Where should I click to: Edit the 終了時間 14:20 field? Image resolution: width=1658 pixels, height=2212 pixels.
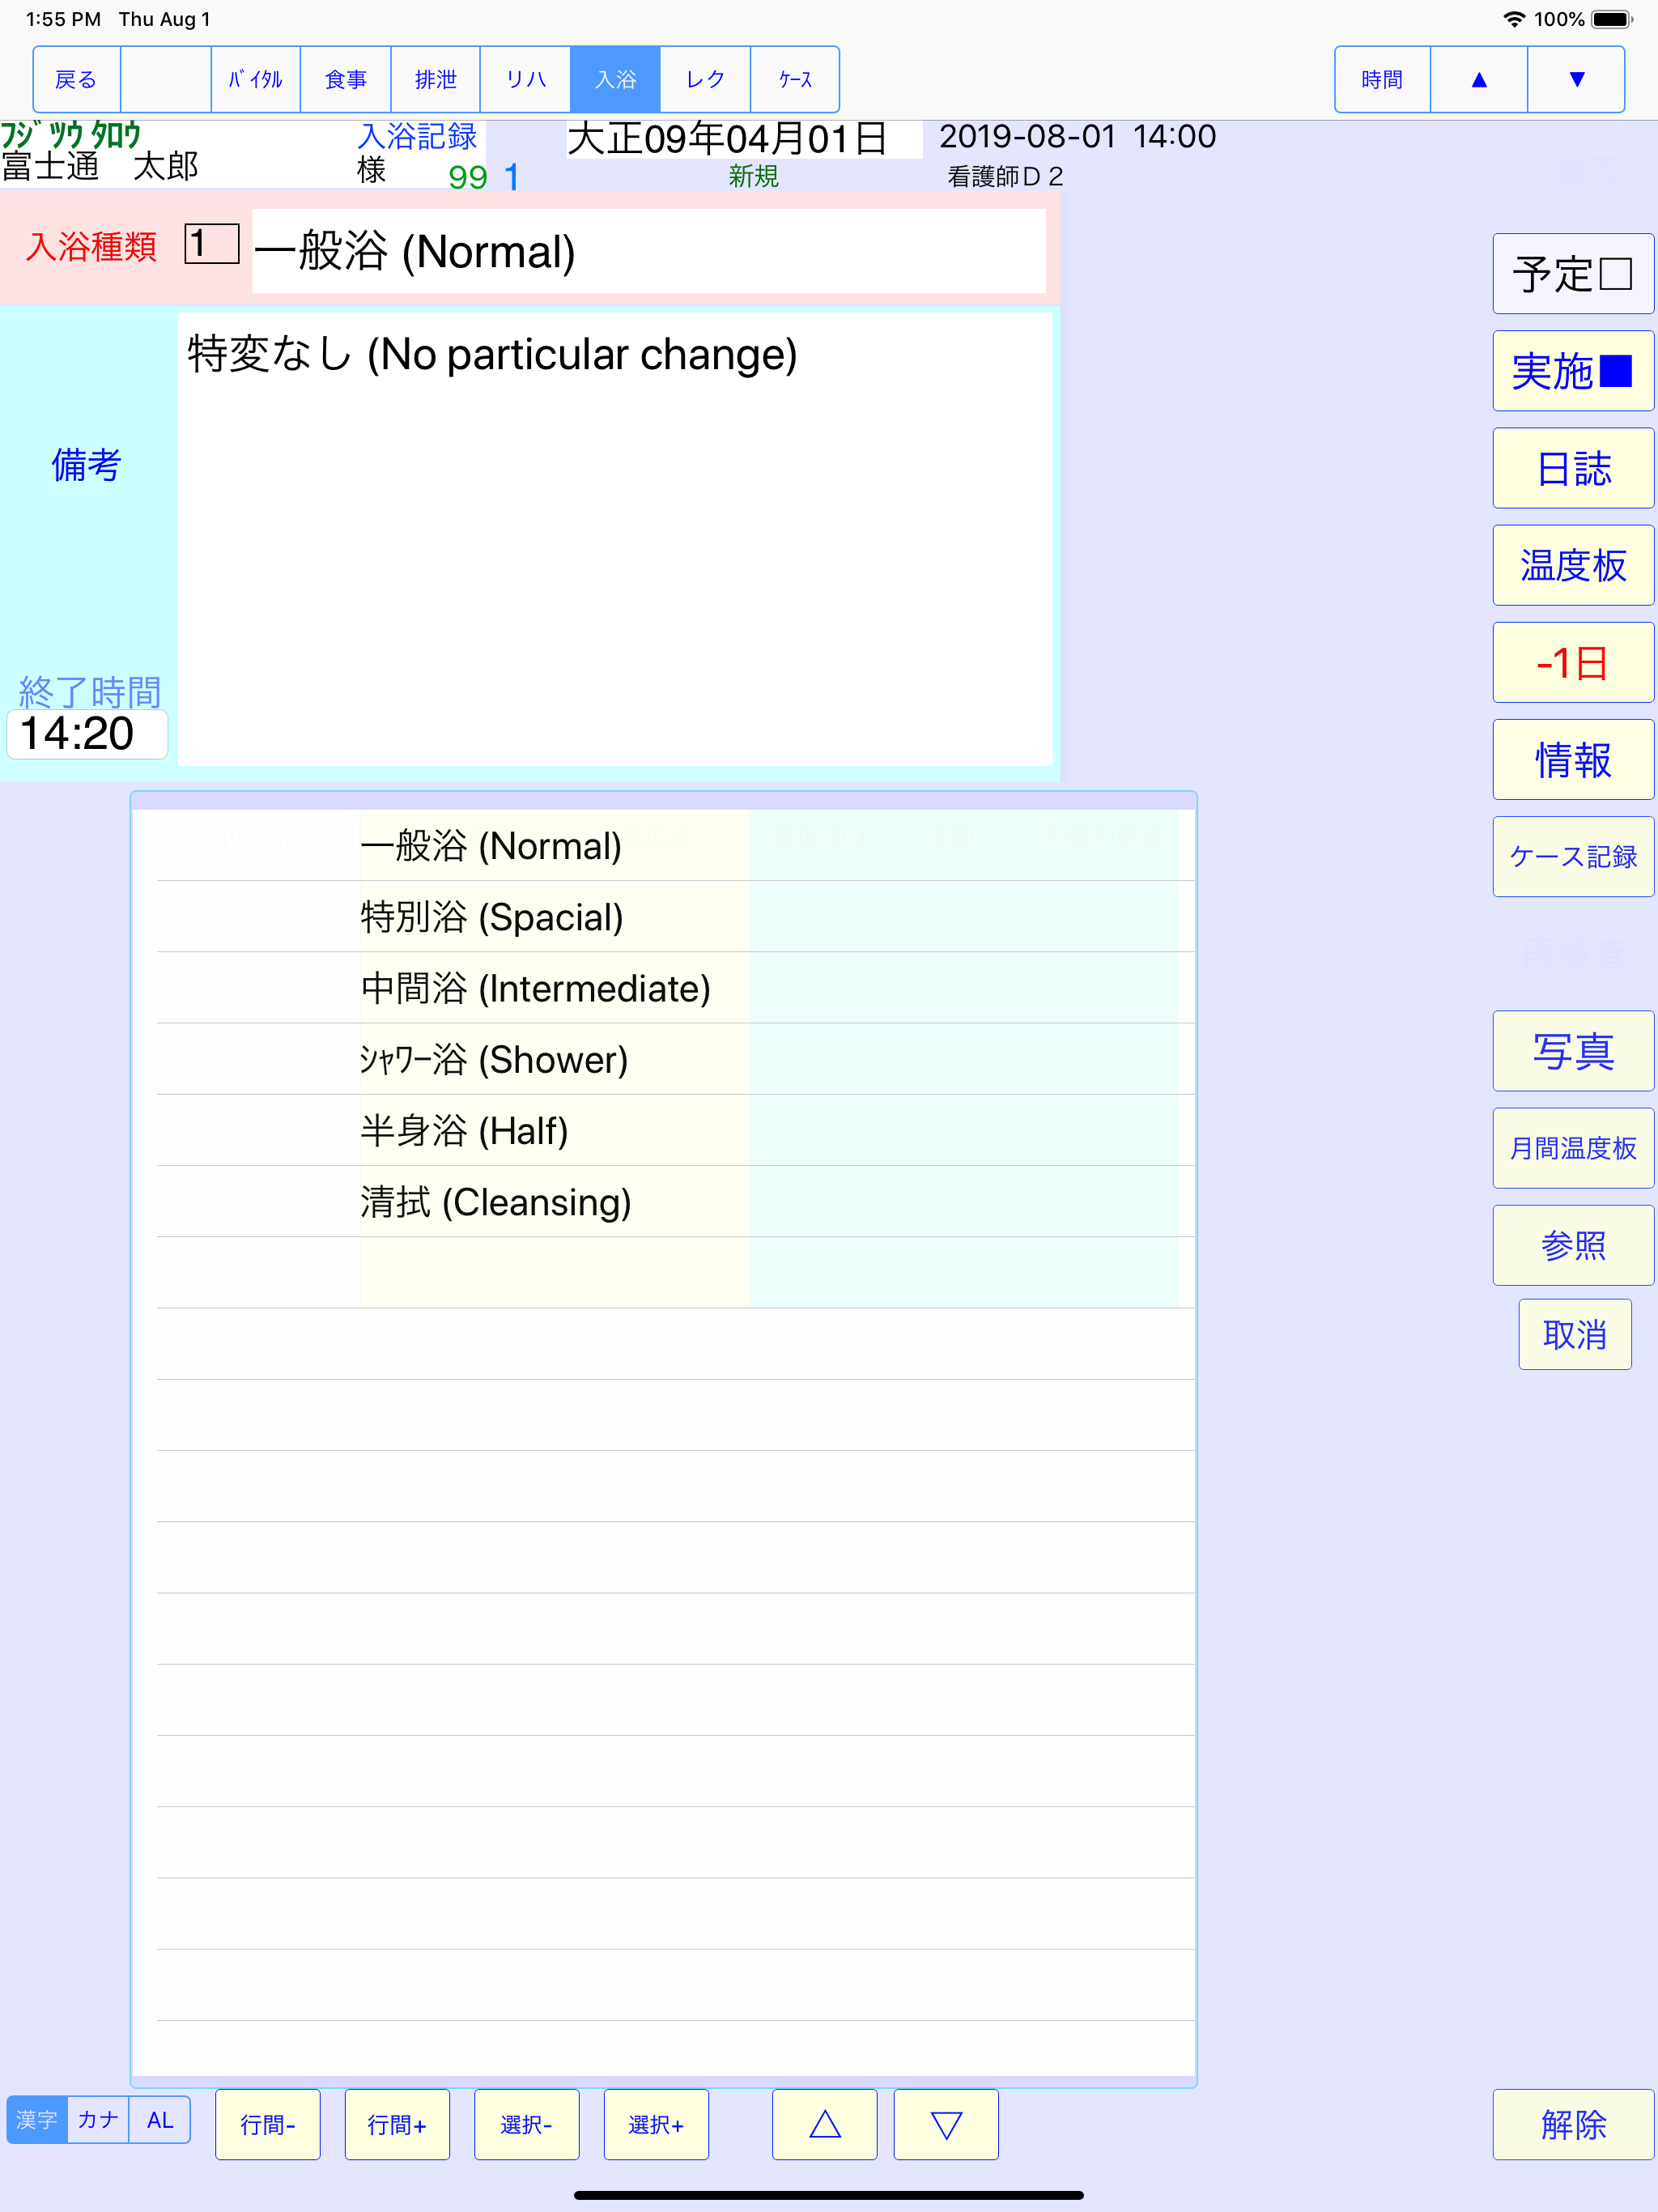87,734
